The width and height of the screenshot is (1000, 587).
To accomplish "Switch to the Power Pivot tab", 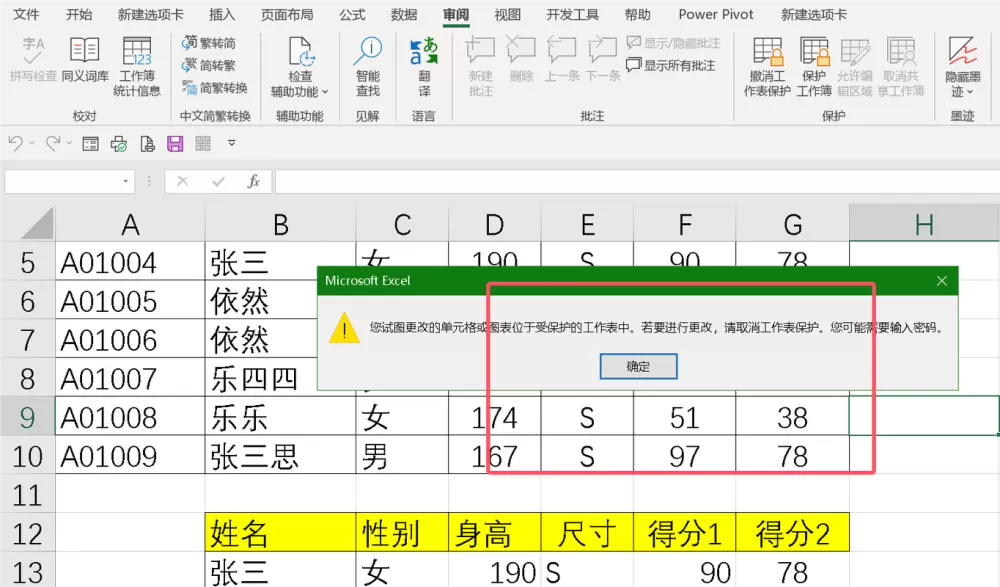I will click(x=716, y=15).
